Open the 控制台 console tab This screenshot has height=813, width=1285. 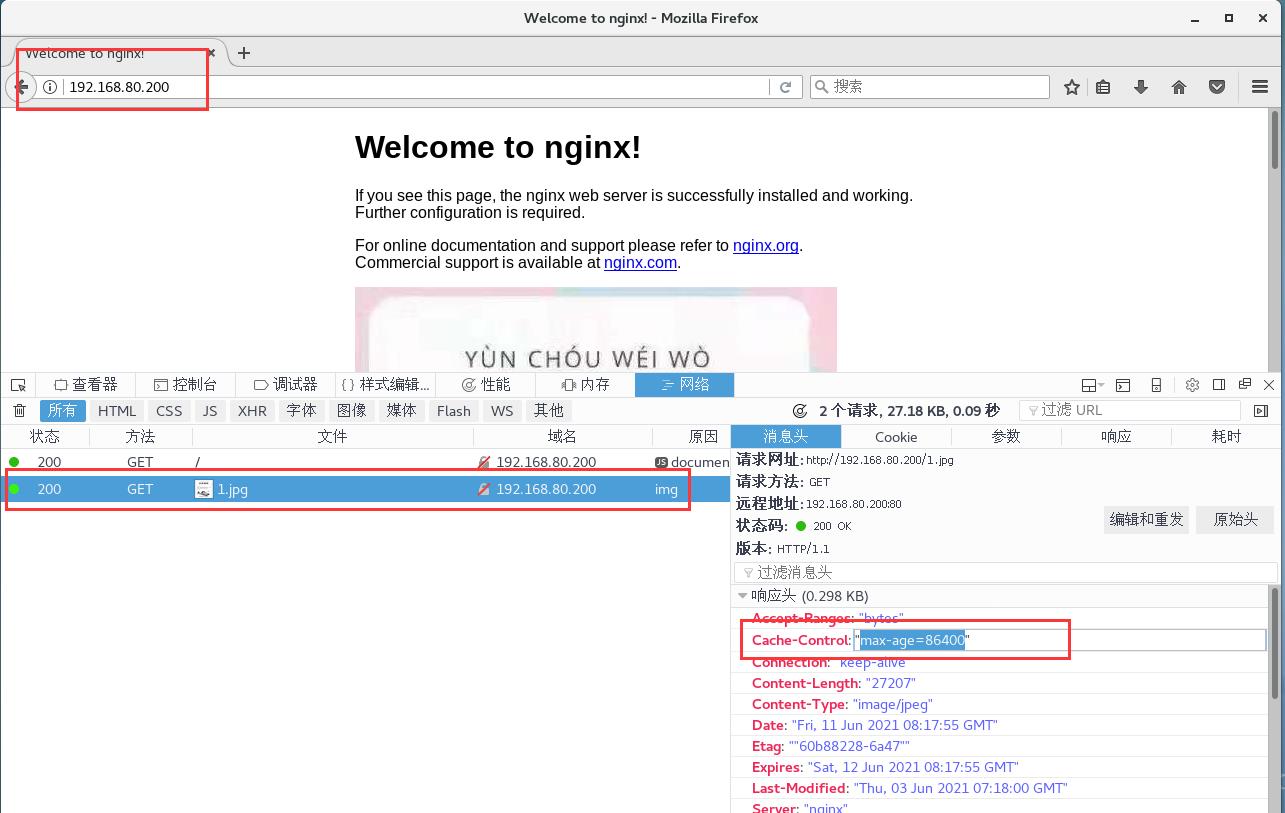pyautogui.click(x=185, y=385)
